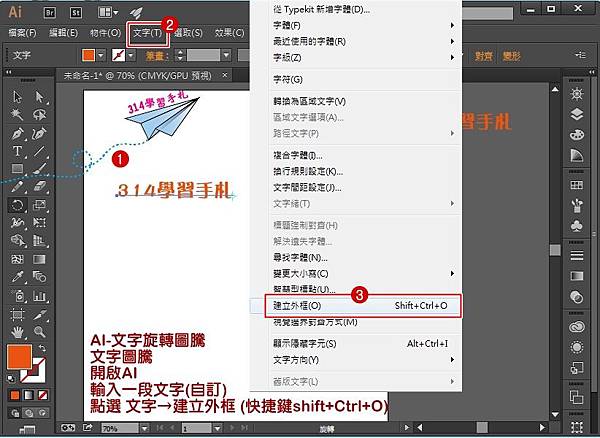Select the Eyedropper tool
Viewport: 600px width, 438px height.
(x=17, y=277)
